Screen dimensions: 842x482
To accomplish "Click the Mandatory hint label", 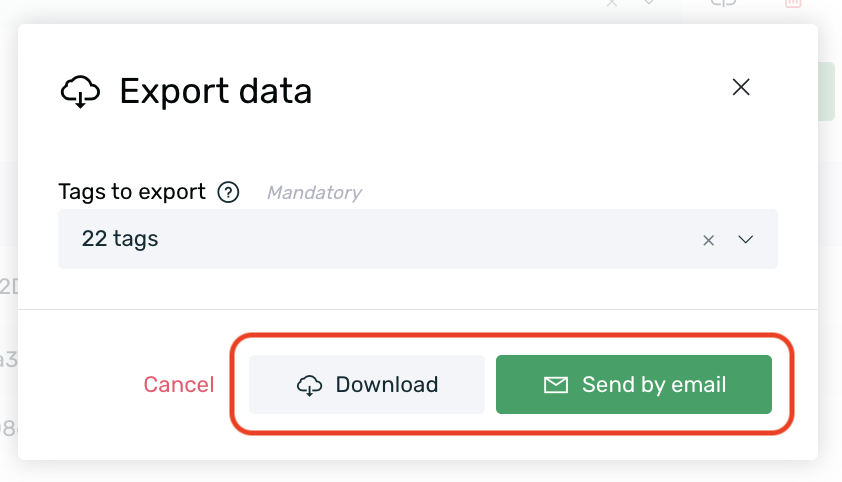I will (314, 192).
